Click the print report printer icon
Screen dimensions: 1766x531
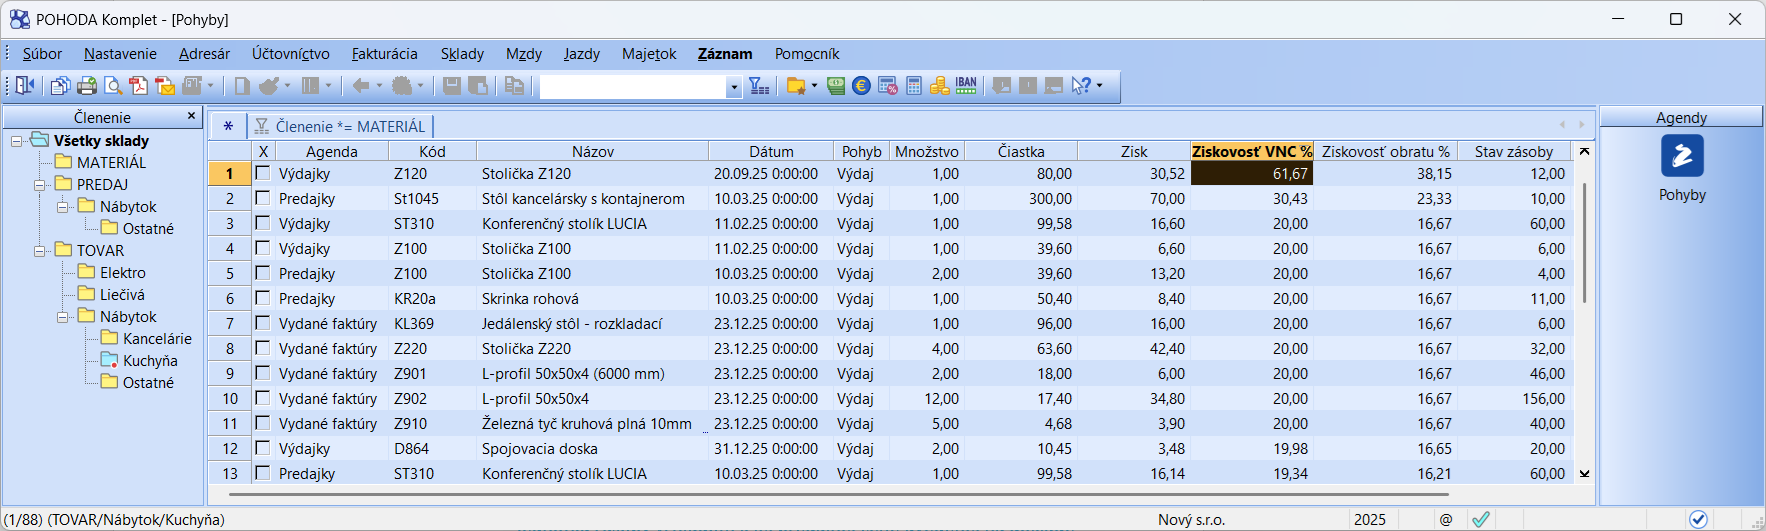[87, 86]
